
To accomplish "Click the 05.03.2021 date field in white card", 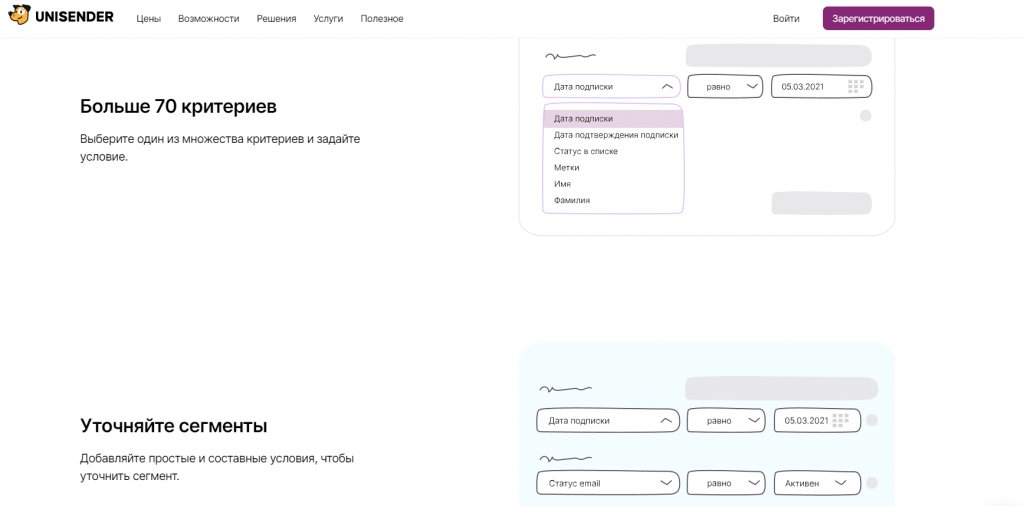I will [x=803, y=87].
